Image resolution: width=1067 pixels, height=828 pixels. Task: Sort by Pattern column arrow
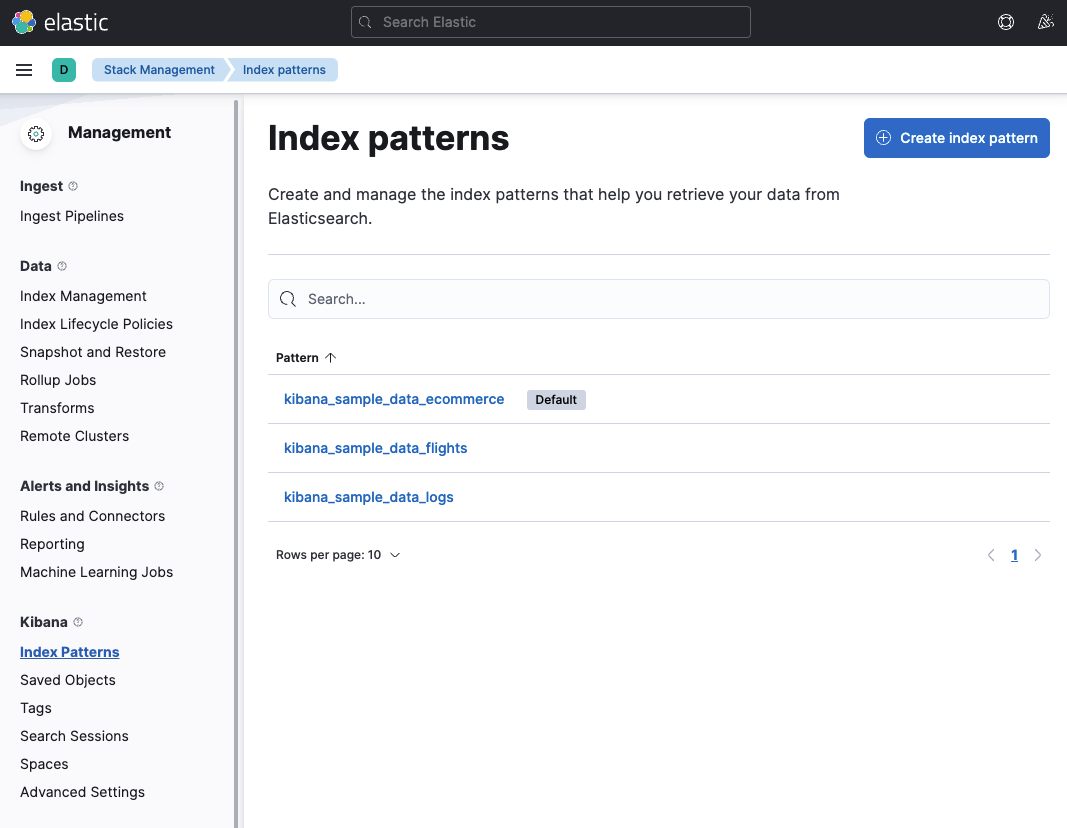pos(331,358)
